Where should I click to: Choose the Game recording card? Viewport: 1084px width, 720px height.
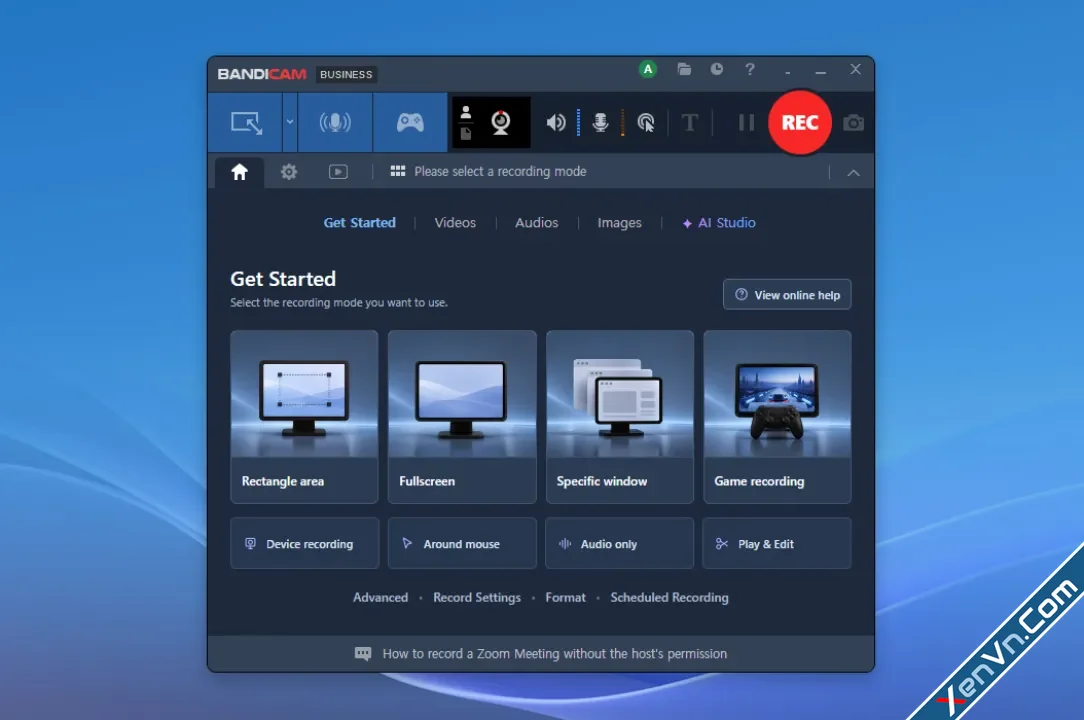(x=777, y=416)
